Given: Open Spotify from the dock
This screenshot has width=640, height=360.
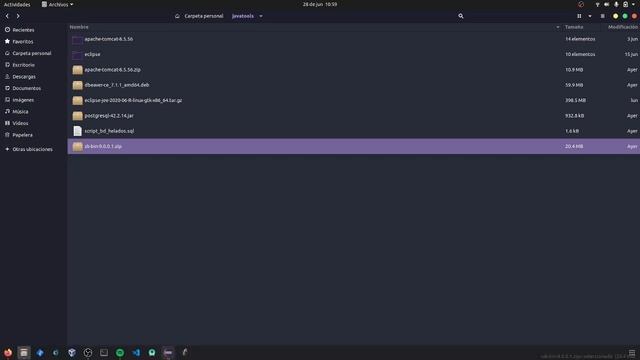Looking at the screenshot, I should [120, 353].
